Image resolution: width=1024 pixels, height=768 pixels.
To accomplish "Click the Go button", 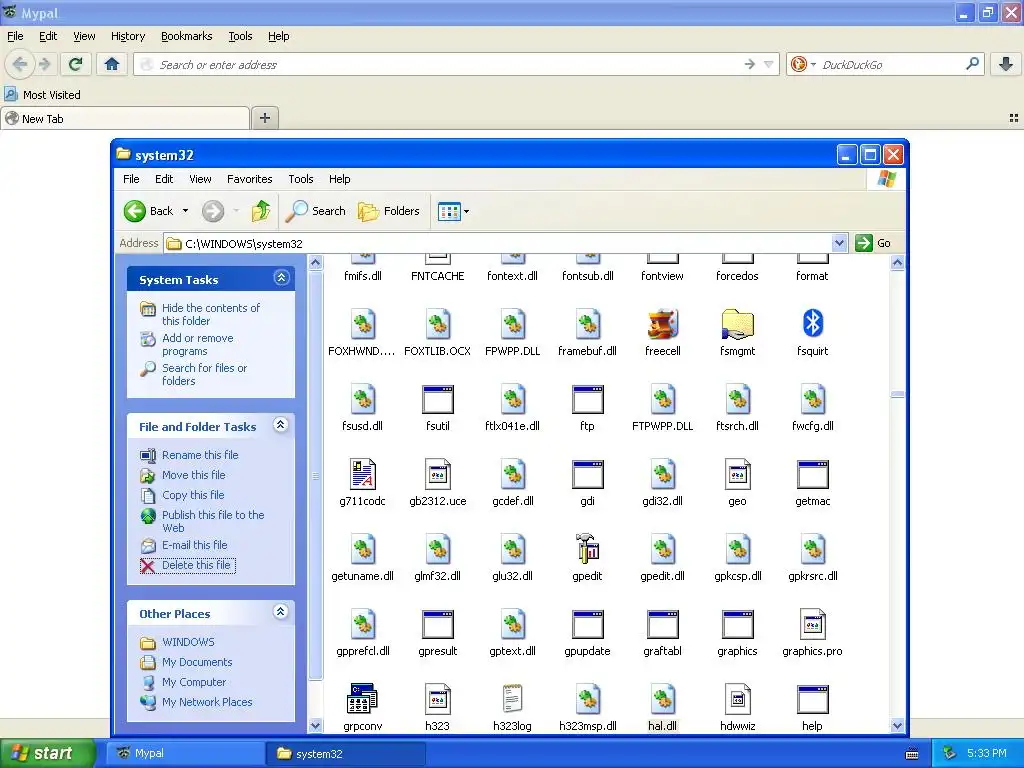I will [873, 243].
